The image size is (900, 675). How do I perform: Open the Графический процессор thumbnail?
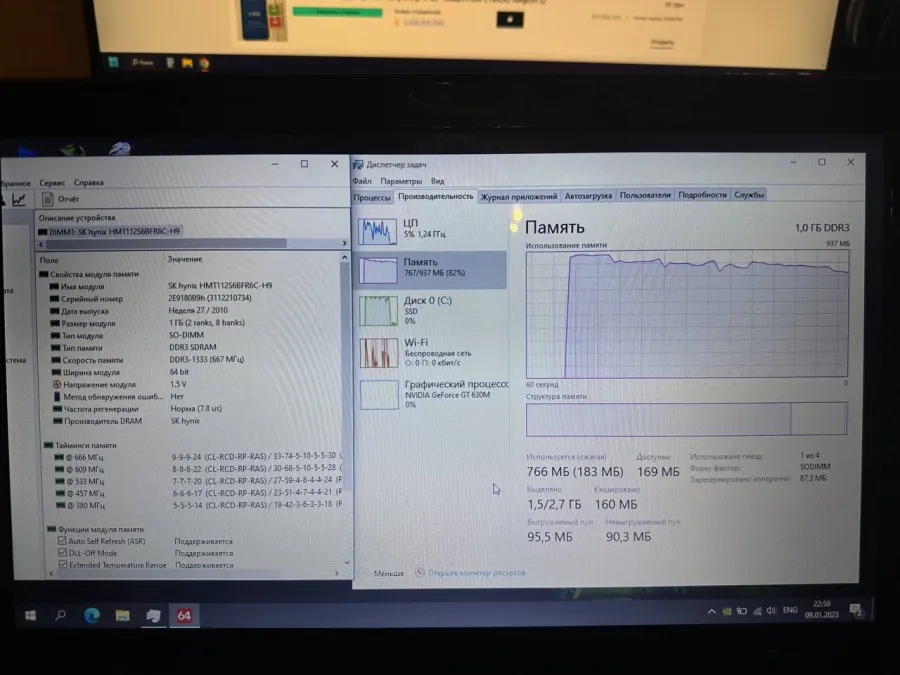coord(379,394)
